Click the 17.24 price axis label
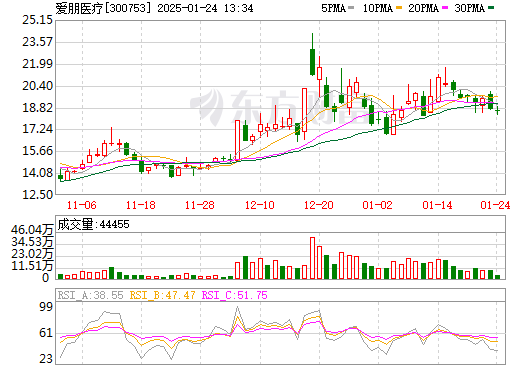This screenshot has height=365, width=520. click(37, 129)
